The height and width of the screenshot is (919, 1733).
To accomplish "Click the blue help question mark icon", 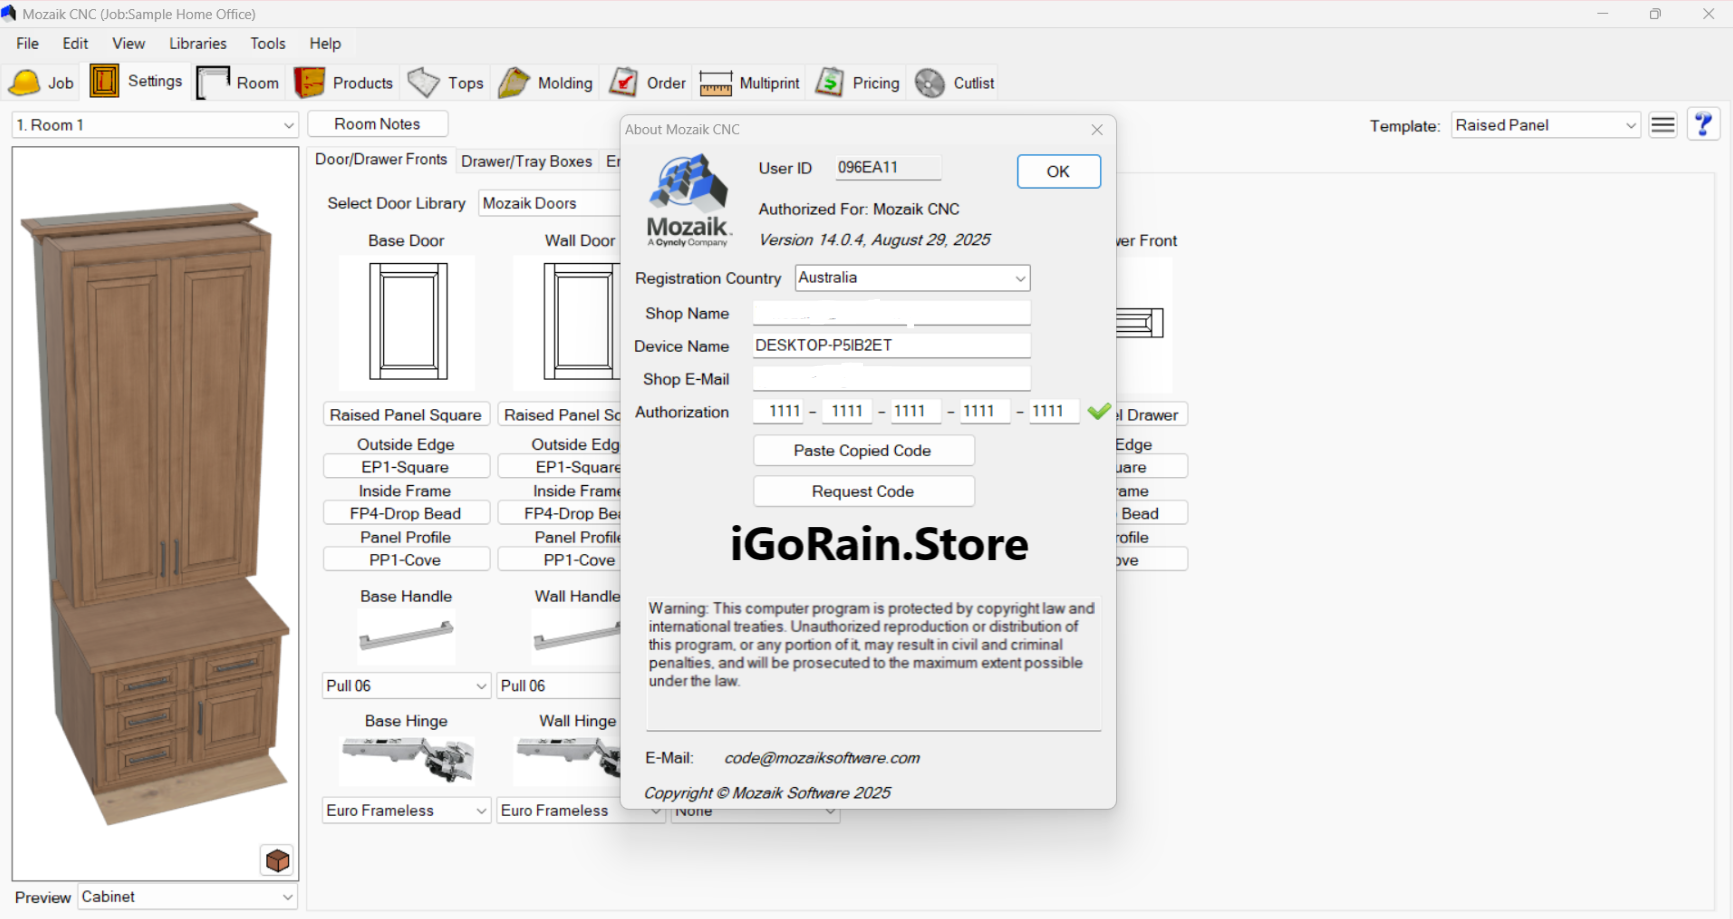I will (1703, 124).
